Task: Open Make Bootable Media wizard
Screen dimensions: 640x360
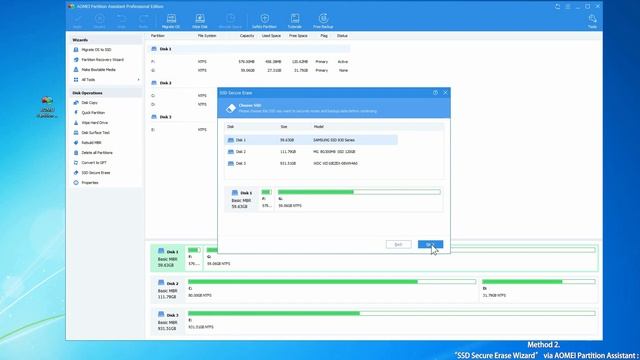Action: pos(98,70)
